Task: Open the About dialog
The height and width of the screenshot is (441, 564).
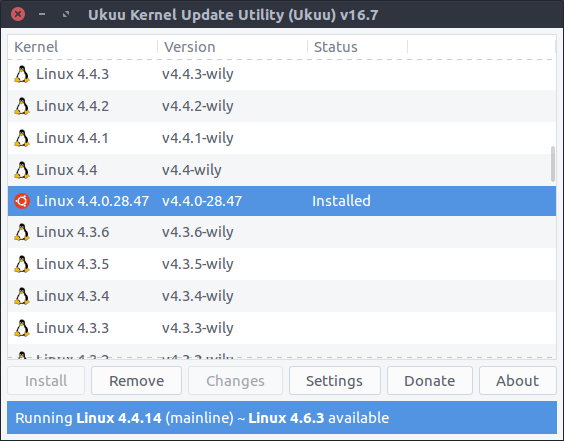Action: (518, 381)
